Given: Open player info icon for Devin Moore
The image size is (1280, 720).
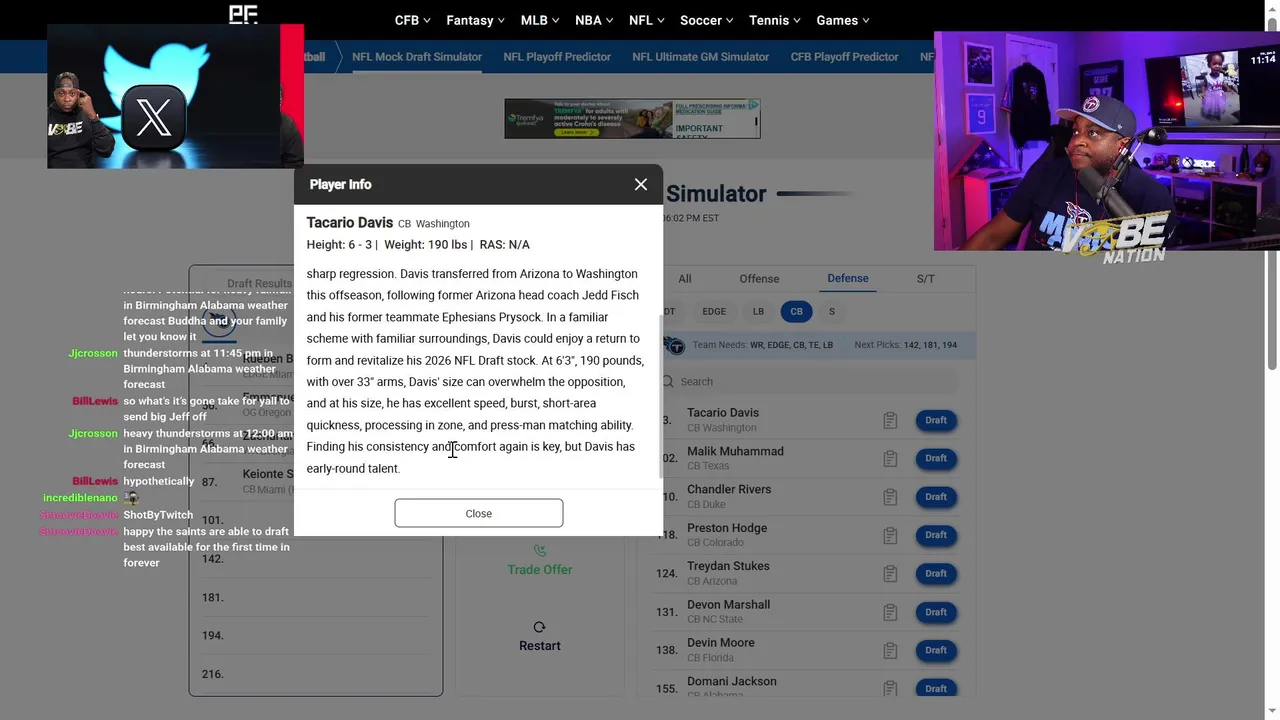Looking at the screenshot, I should [x=890, y=650].
